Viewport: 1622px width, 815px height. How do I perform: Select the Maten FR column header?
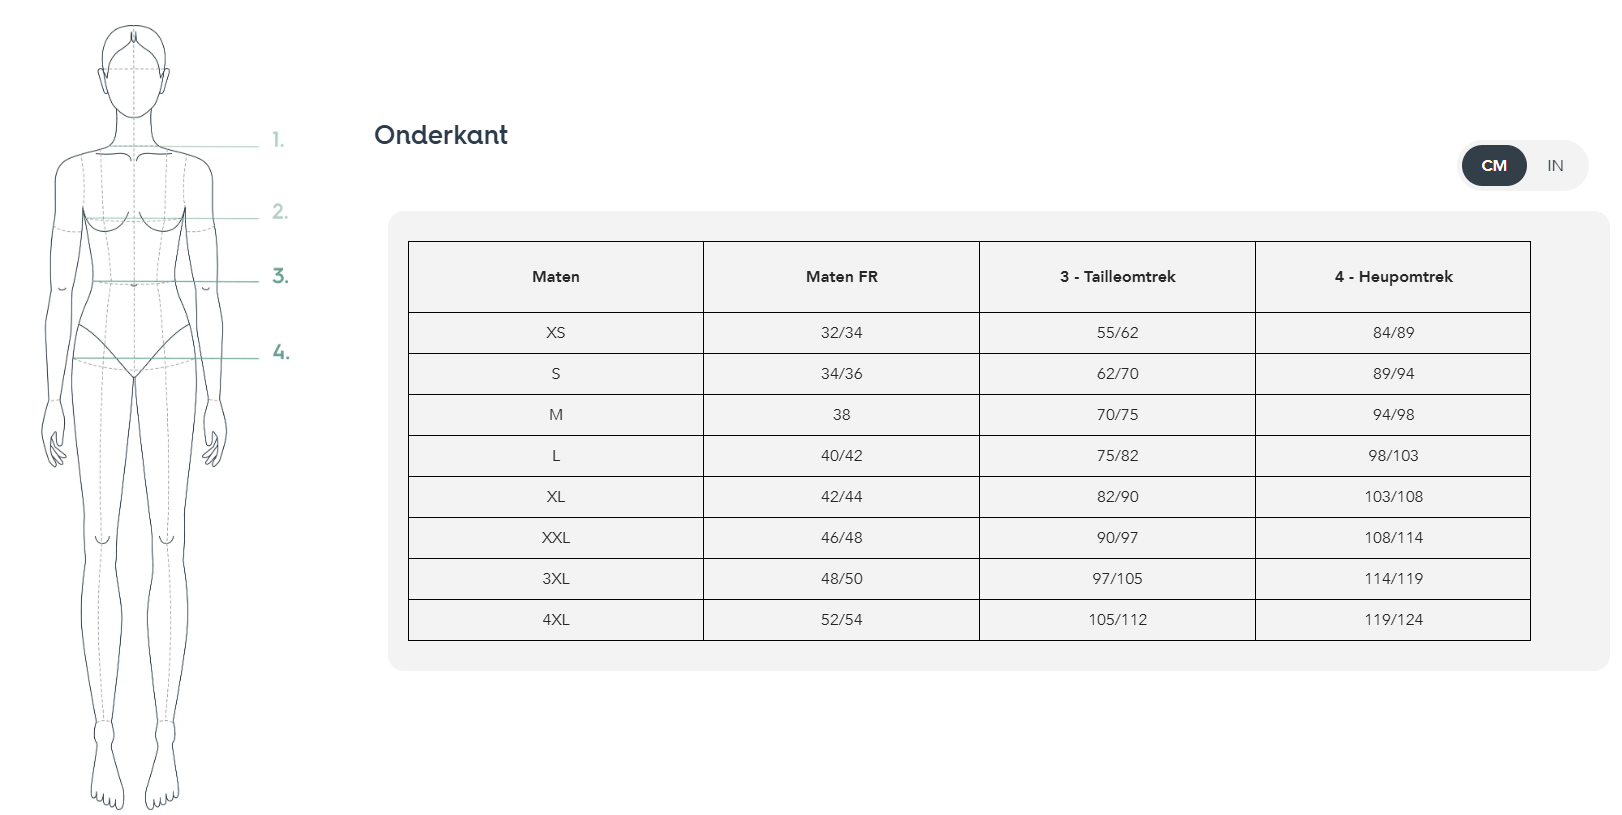coord(842,277)
